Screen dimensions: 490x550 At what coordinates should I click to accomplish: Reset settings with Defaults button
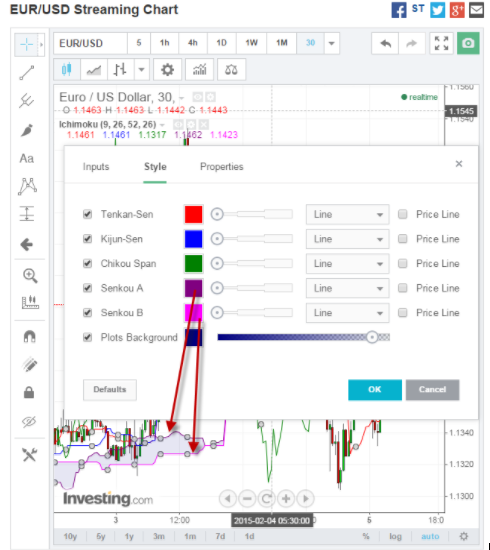tap(110, 390)
